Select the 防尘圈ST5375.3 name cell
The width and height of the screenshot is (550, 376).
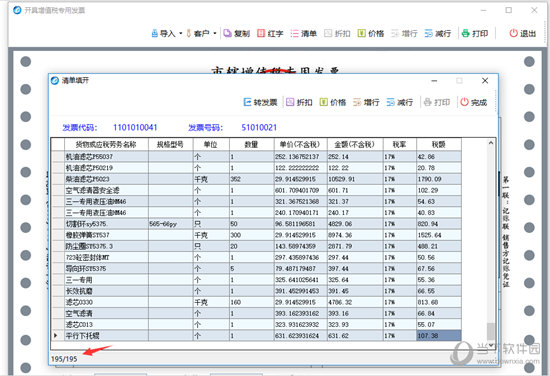pyautogui.click(x=106, y=246)
